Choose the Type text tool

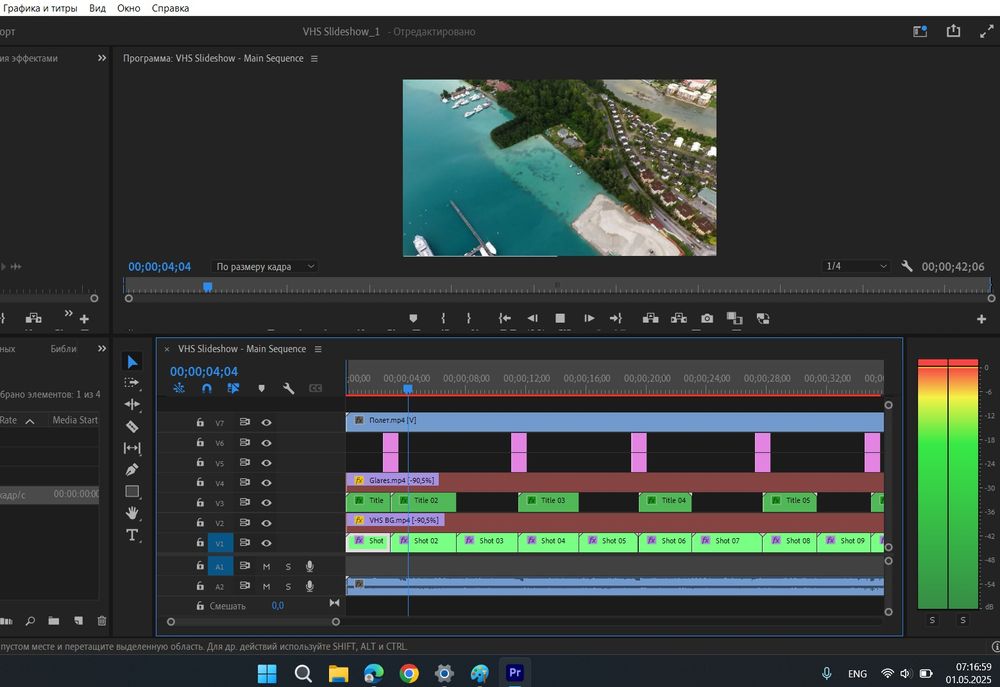[x=132, y=535]
